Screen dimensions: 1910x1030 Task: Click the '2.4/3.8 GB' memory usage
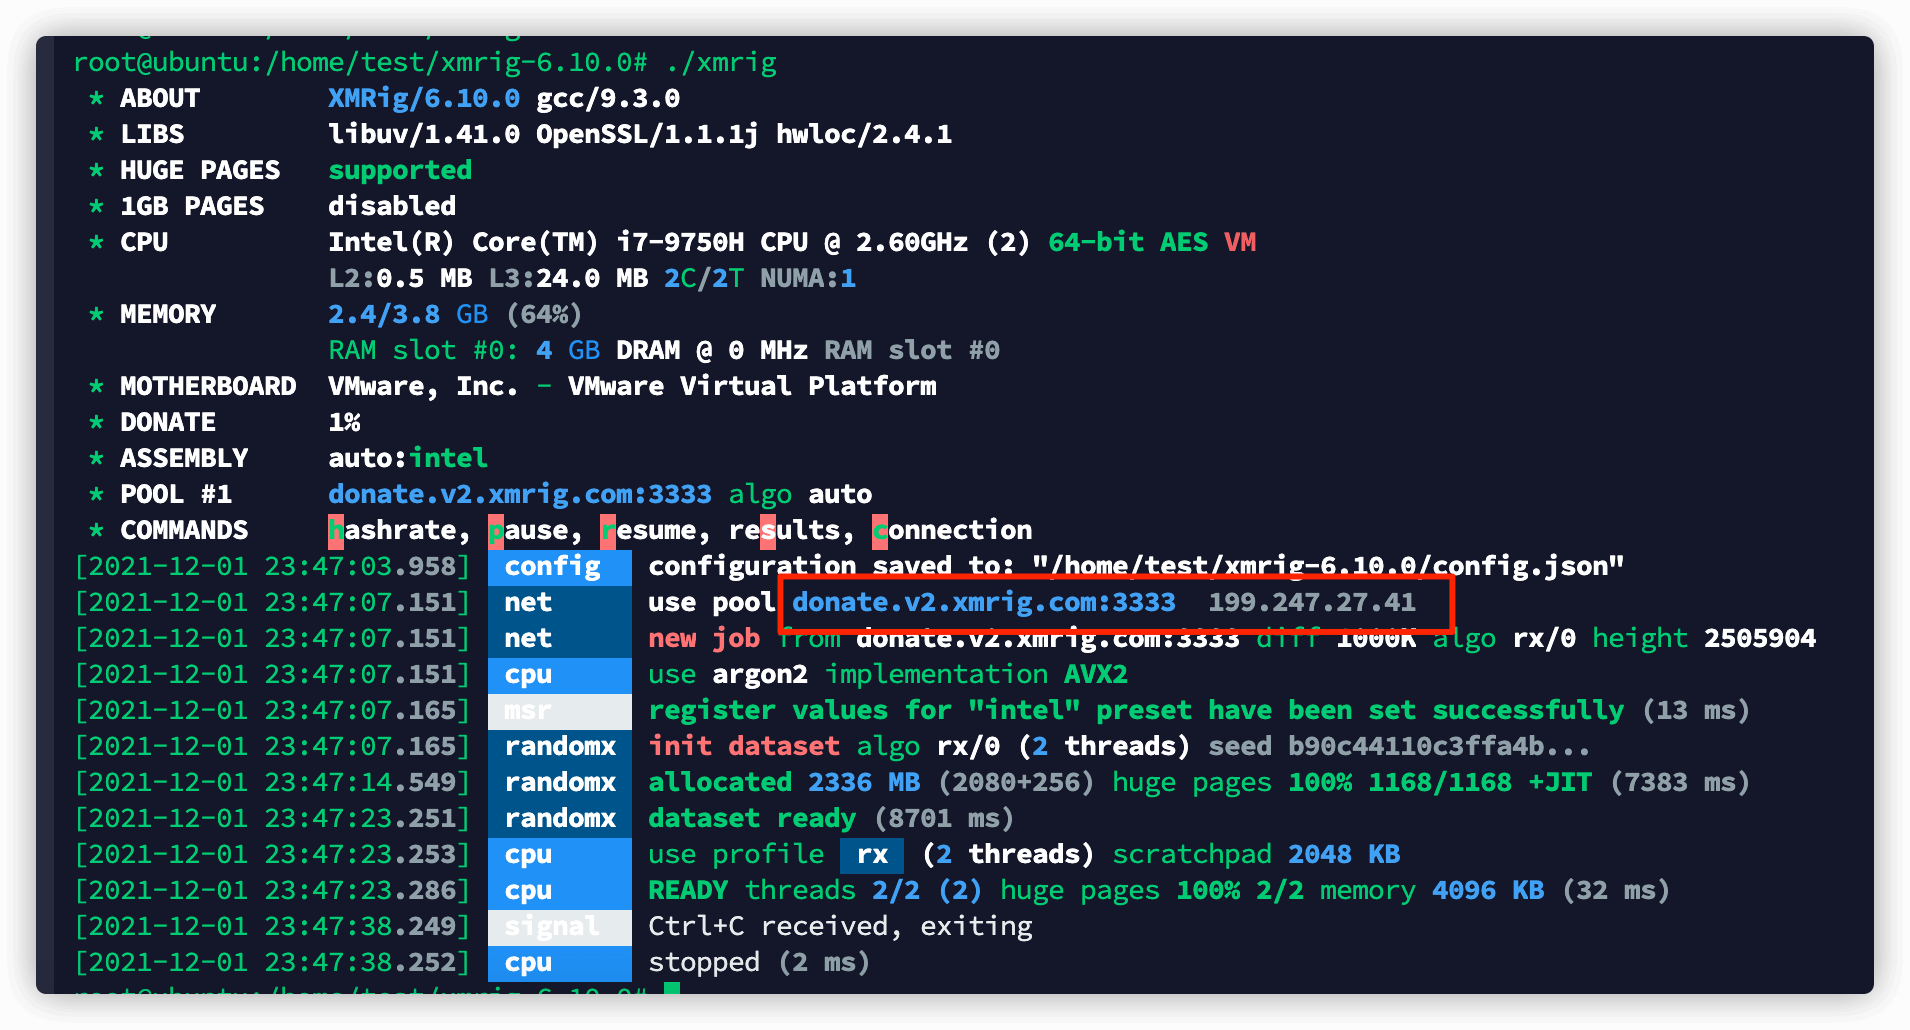point(408,314)
